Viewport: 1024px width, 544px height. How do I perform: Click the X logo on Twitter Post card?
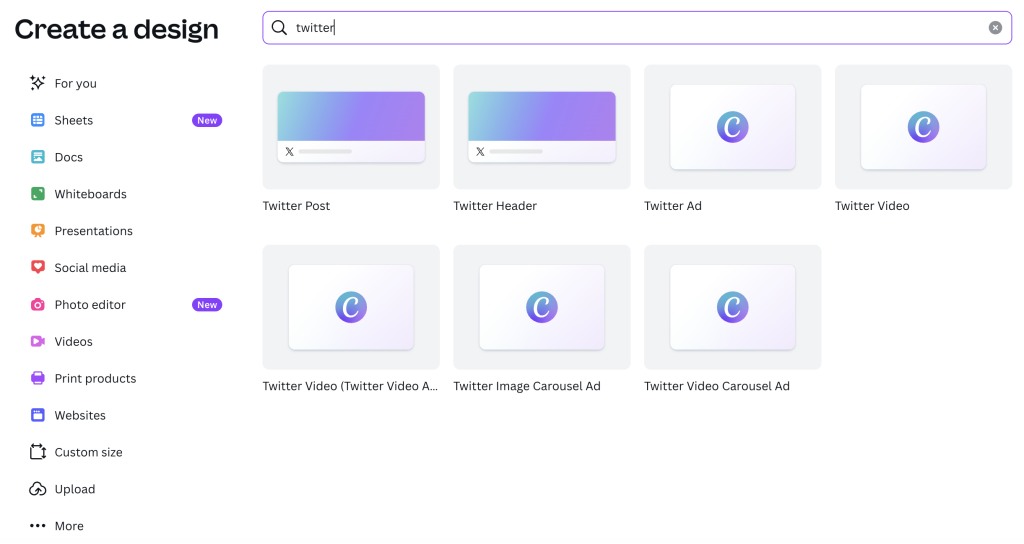[x=289, y=152]
